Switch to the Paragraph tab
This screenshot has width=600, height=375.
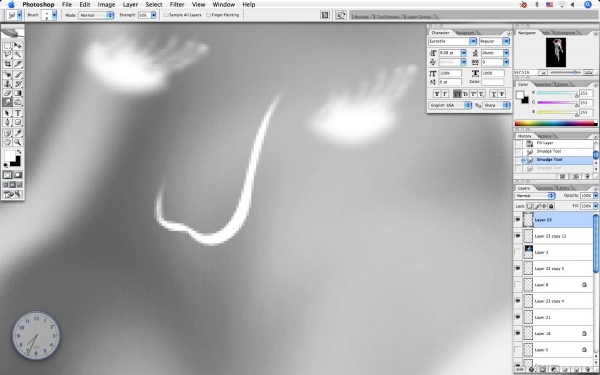tap(465, 33)
